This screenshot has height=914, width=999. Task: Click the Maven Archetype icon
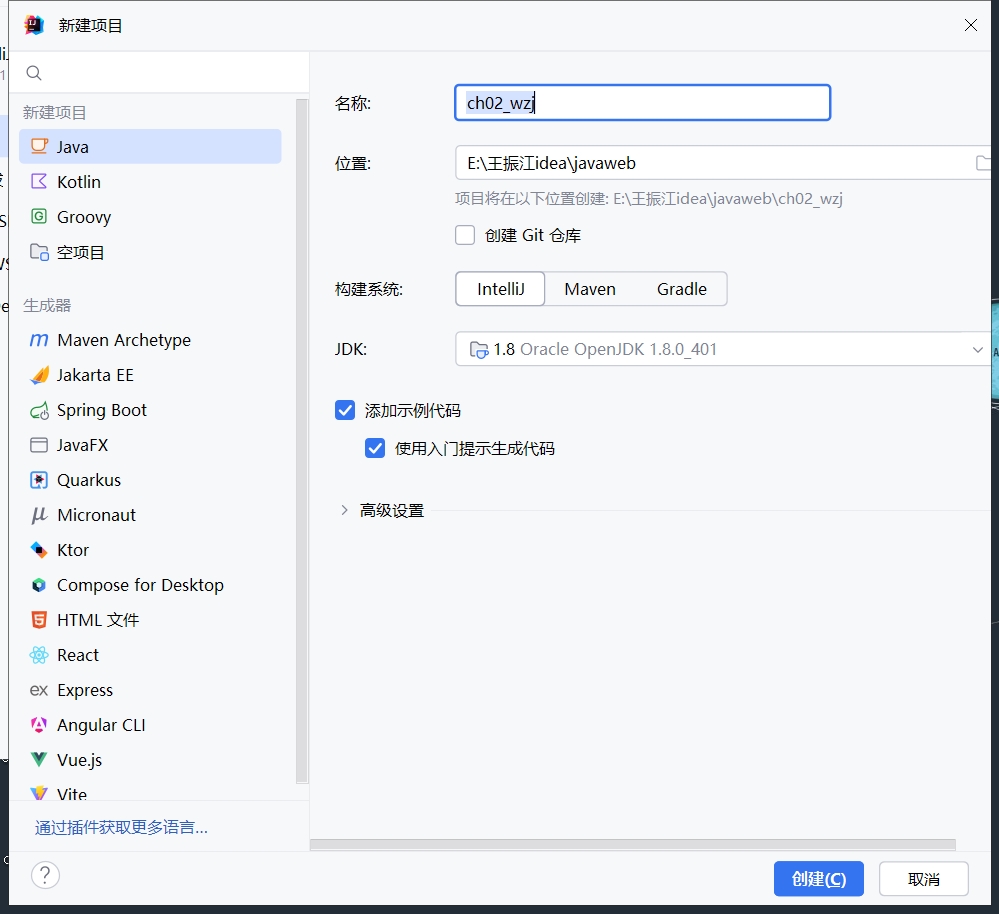coord(39,340)
